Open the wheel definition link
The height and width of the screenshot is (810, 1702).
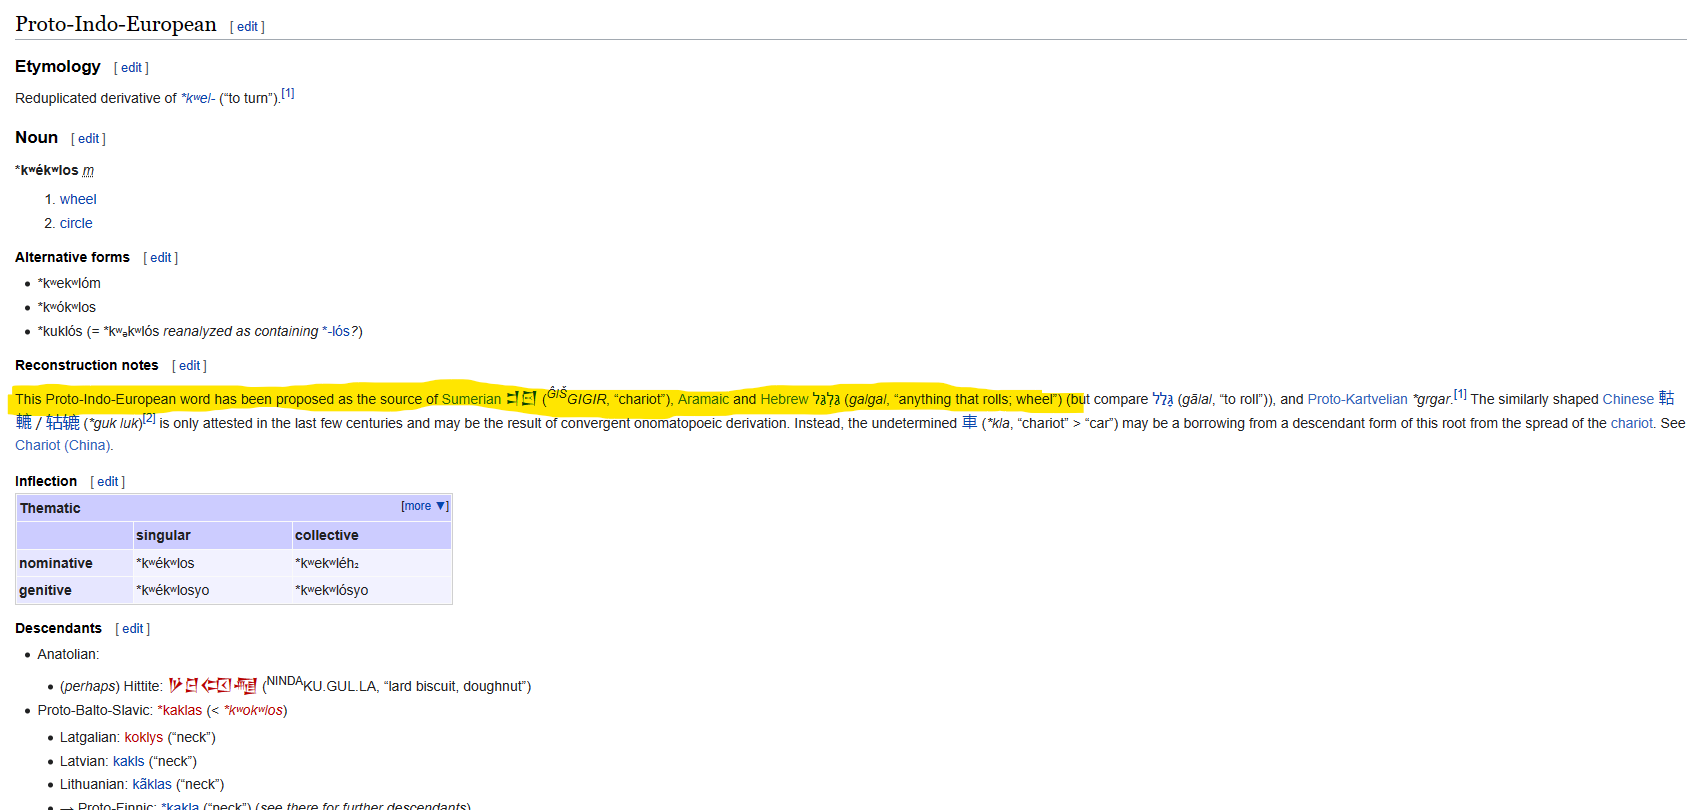78,199
